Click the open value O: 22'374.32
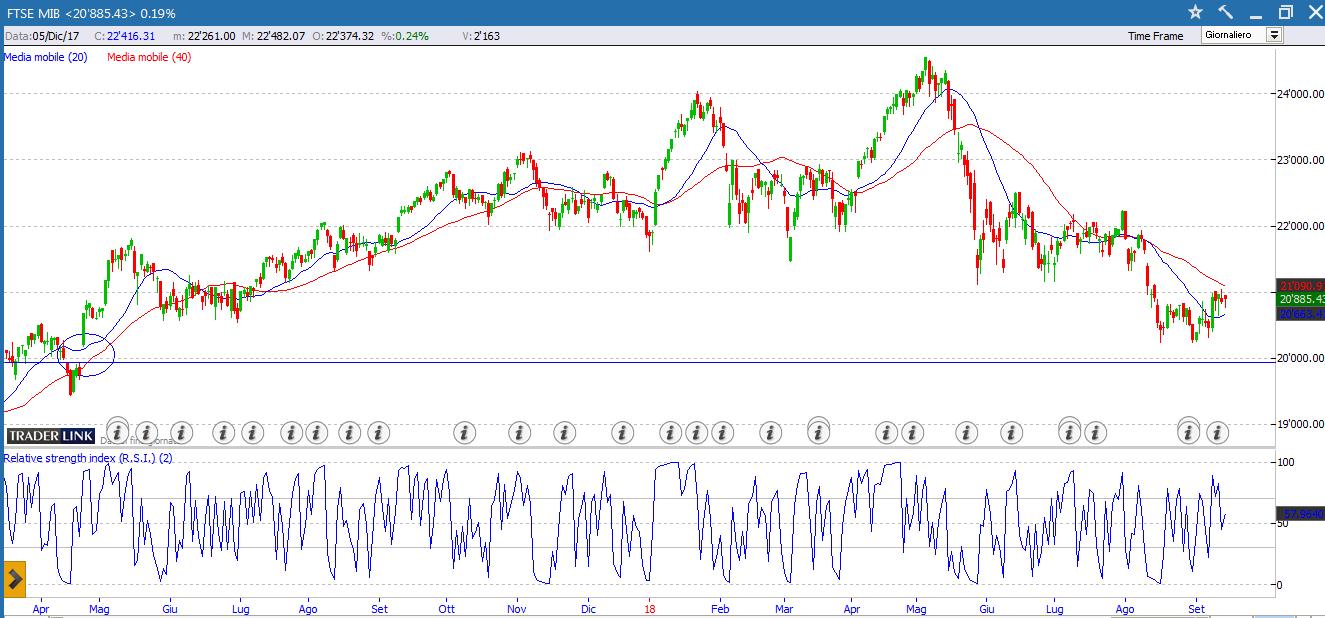 [343, 36]
